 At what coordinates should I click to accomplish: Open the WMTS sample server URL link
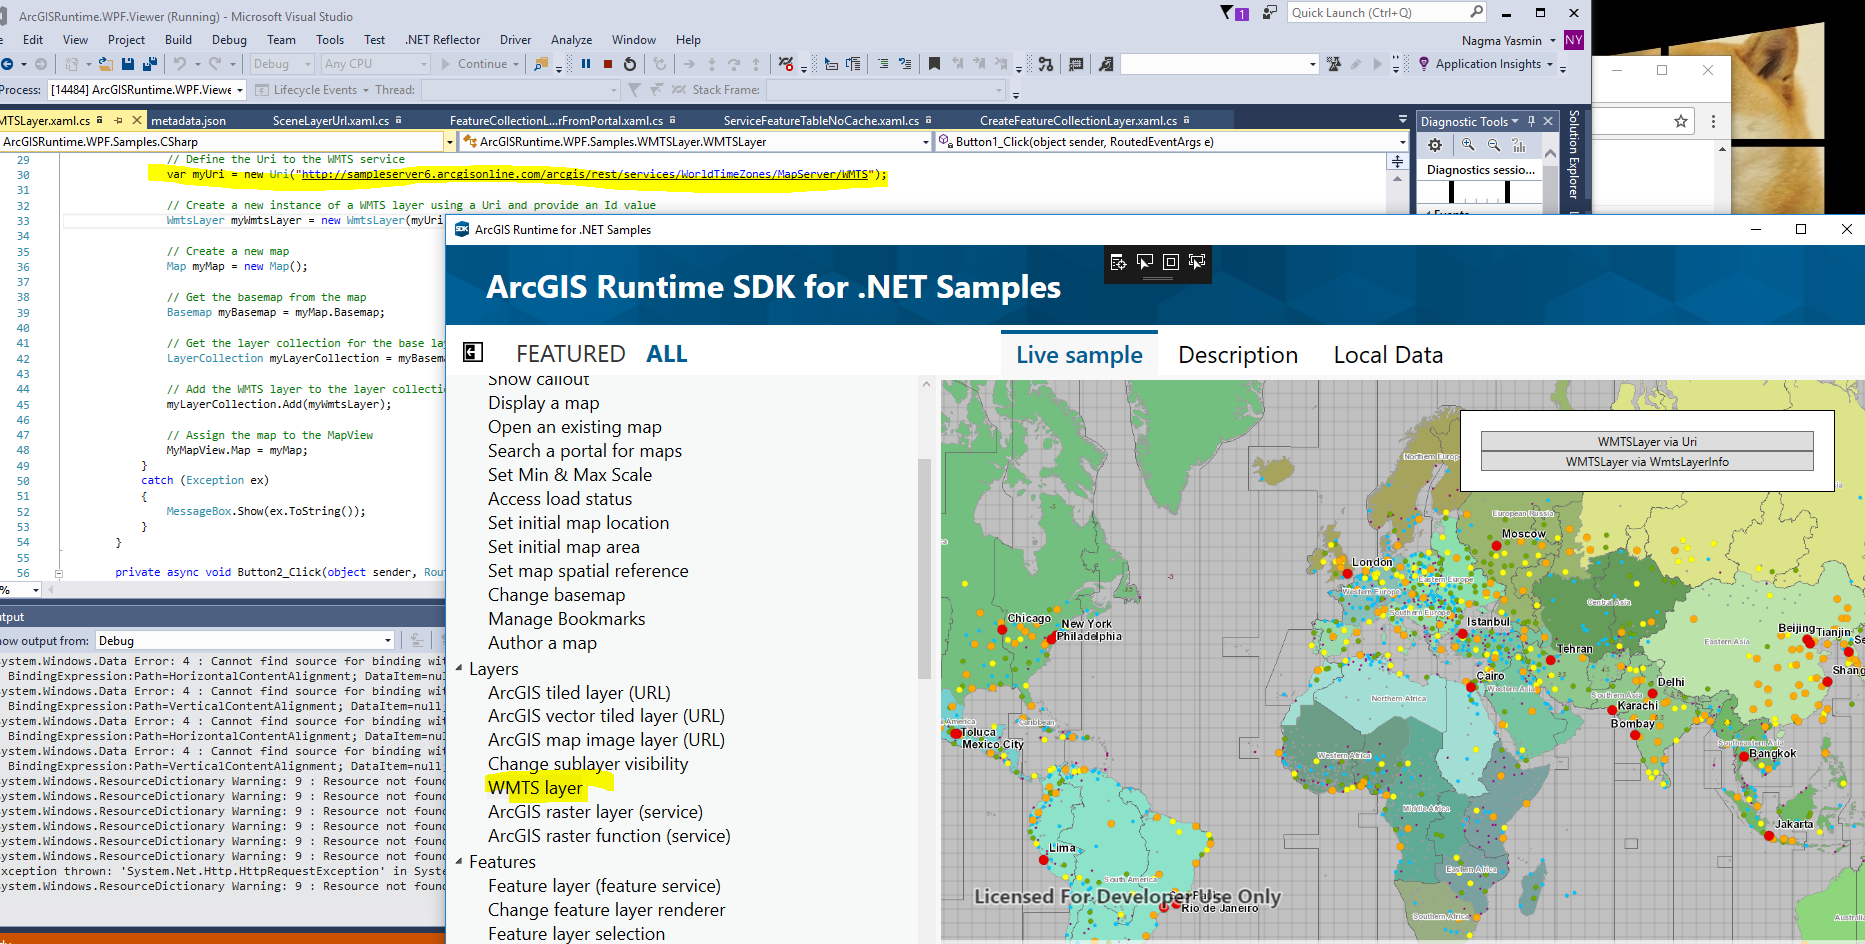(585, 174)
